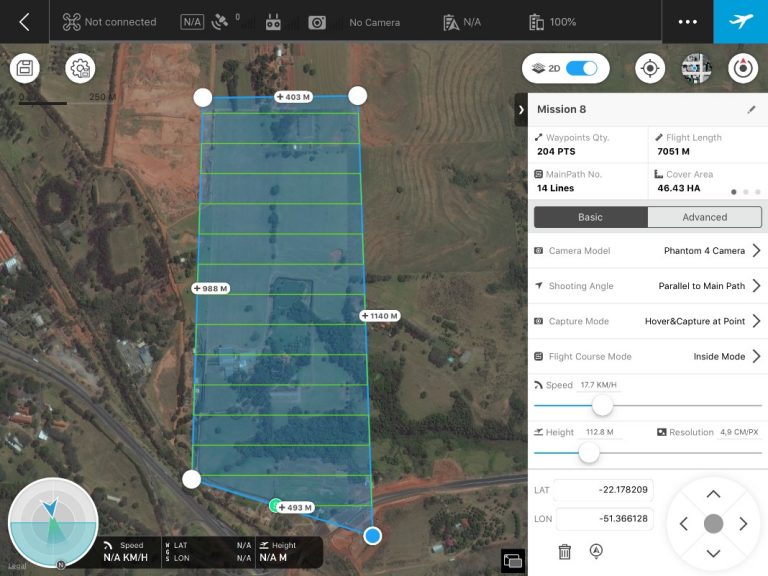Swap map and camera view icon

(513, 560)
